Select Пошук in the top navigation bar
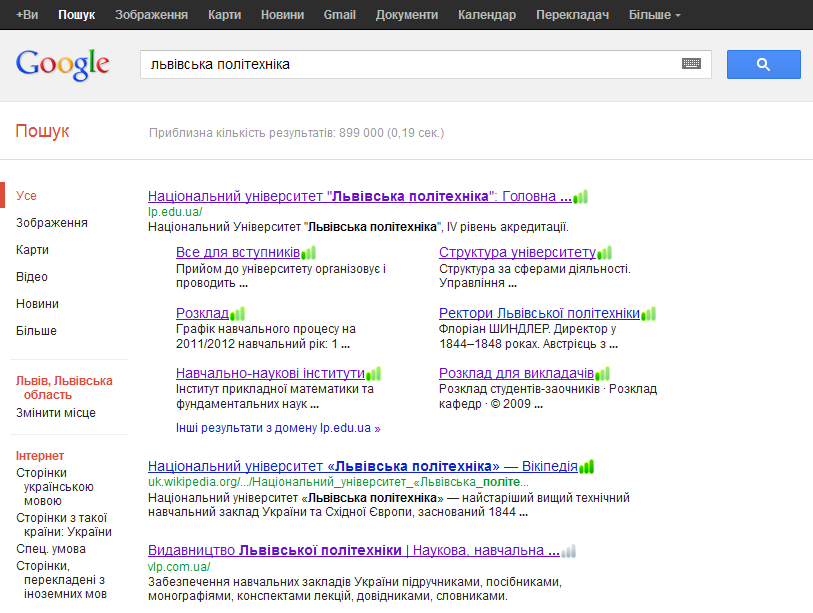 [77, 15]
